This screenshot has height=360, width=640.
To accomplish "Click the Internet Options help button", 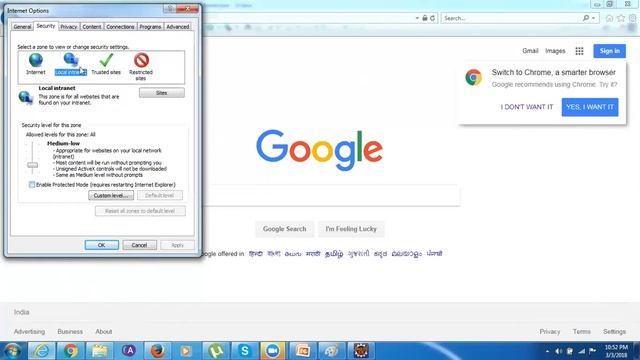I will (x=170, y=9).
